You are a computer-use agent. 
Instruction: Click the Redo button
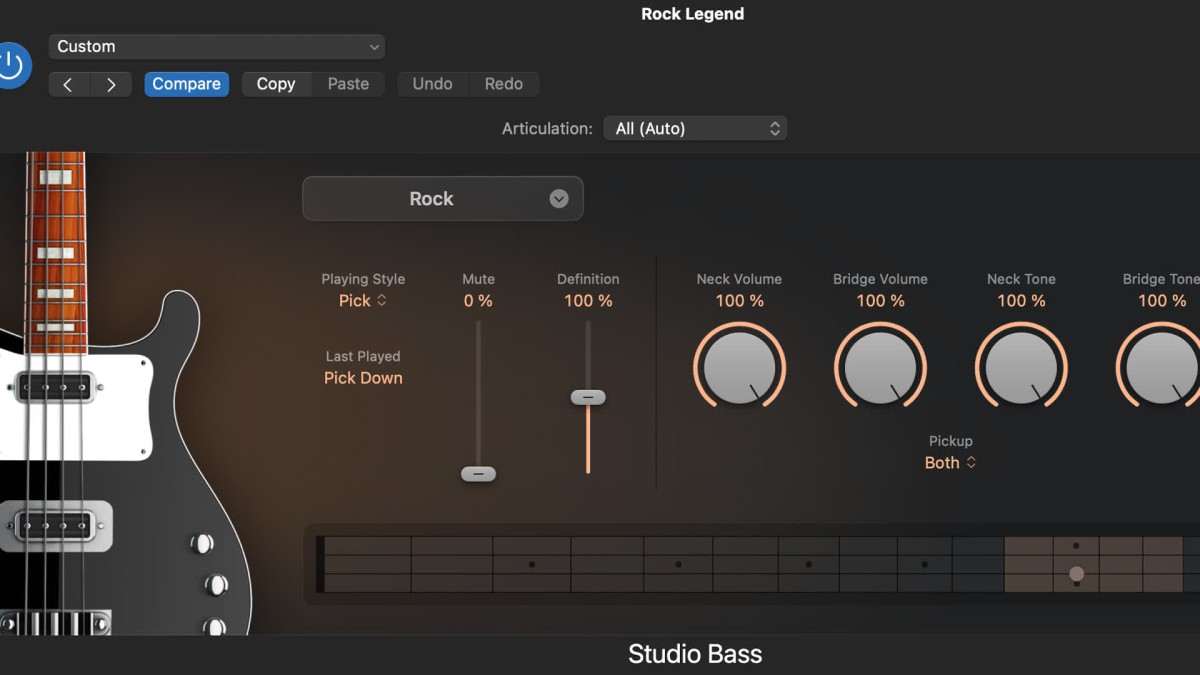504,85
